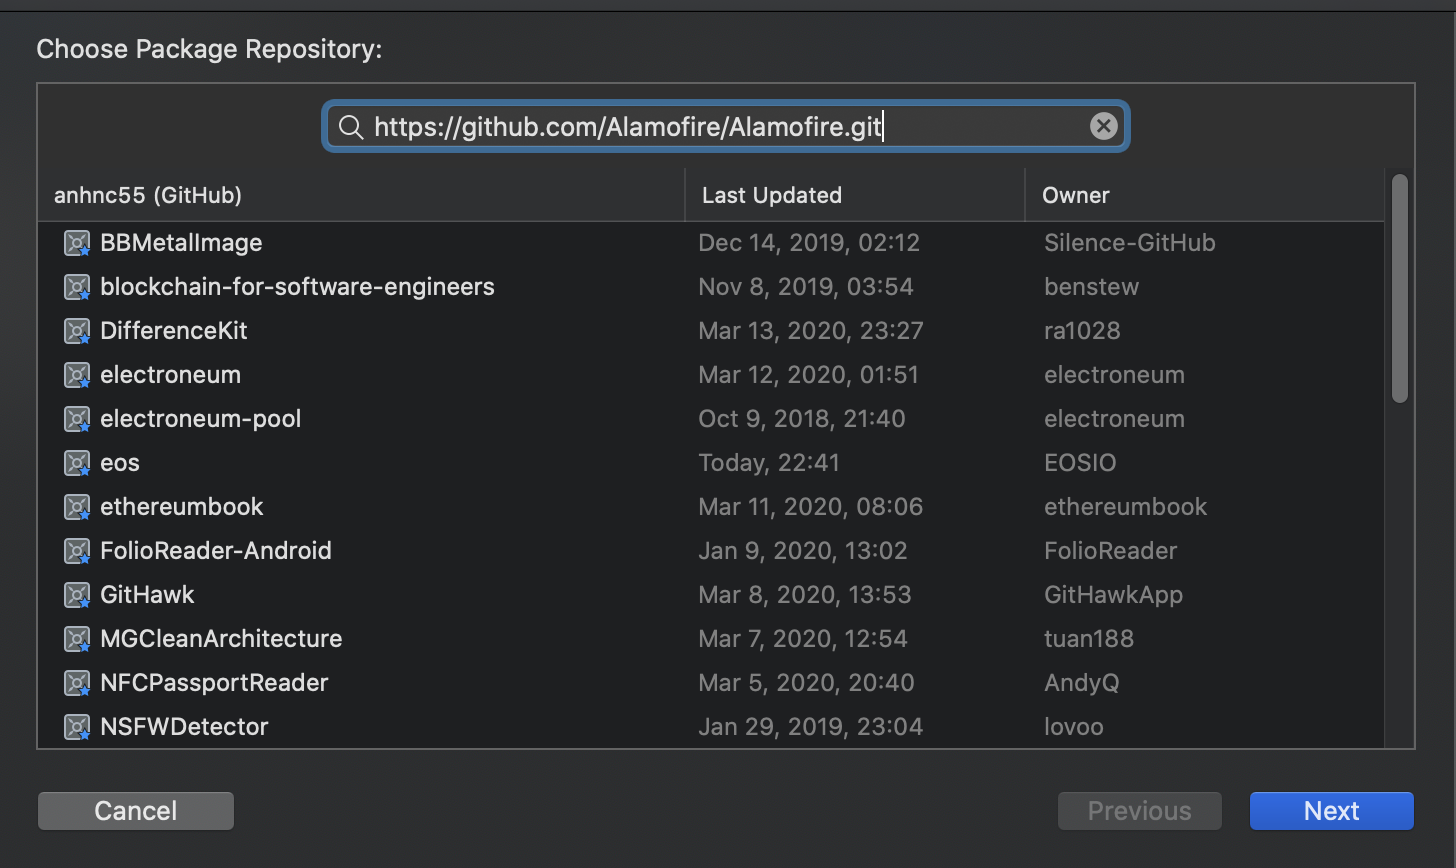Viewport: 1456px width, 868px height.
Task: Click the eos repository icon
Action: pos(77,463)
